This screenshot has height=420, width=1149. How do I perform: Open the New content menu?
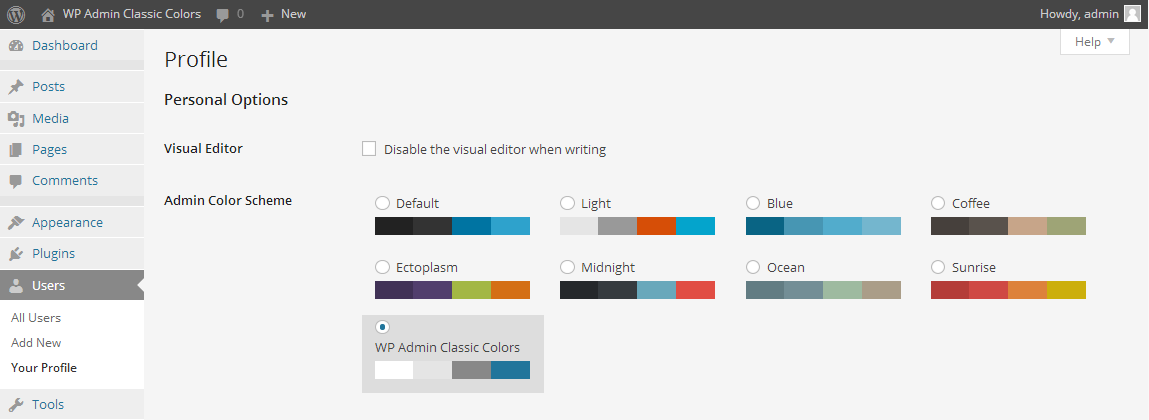[284, 14]
